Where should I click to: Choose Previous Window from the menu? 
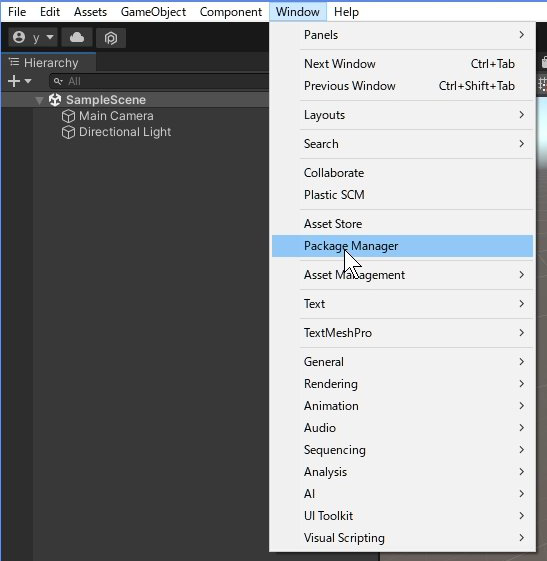coord(402,86)
